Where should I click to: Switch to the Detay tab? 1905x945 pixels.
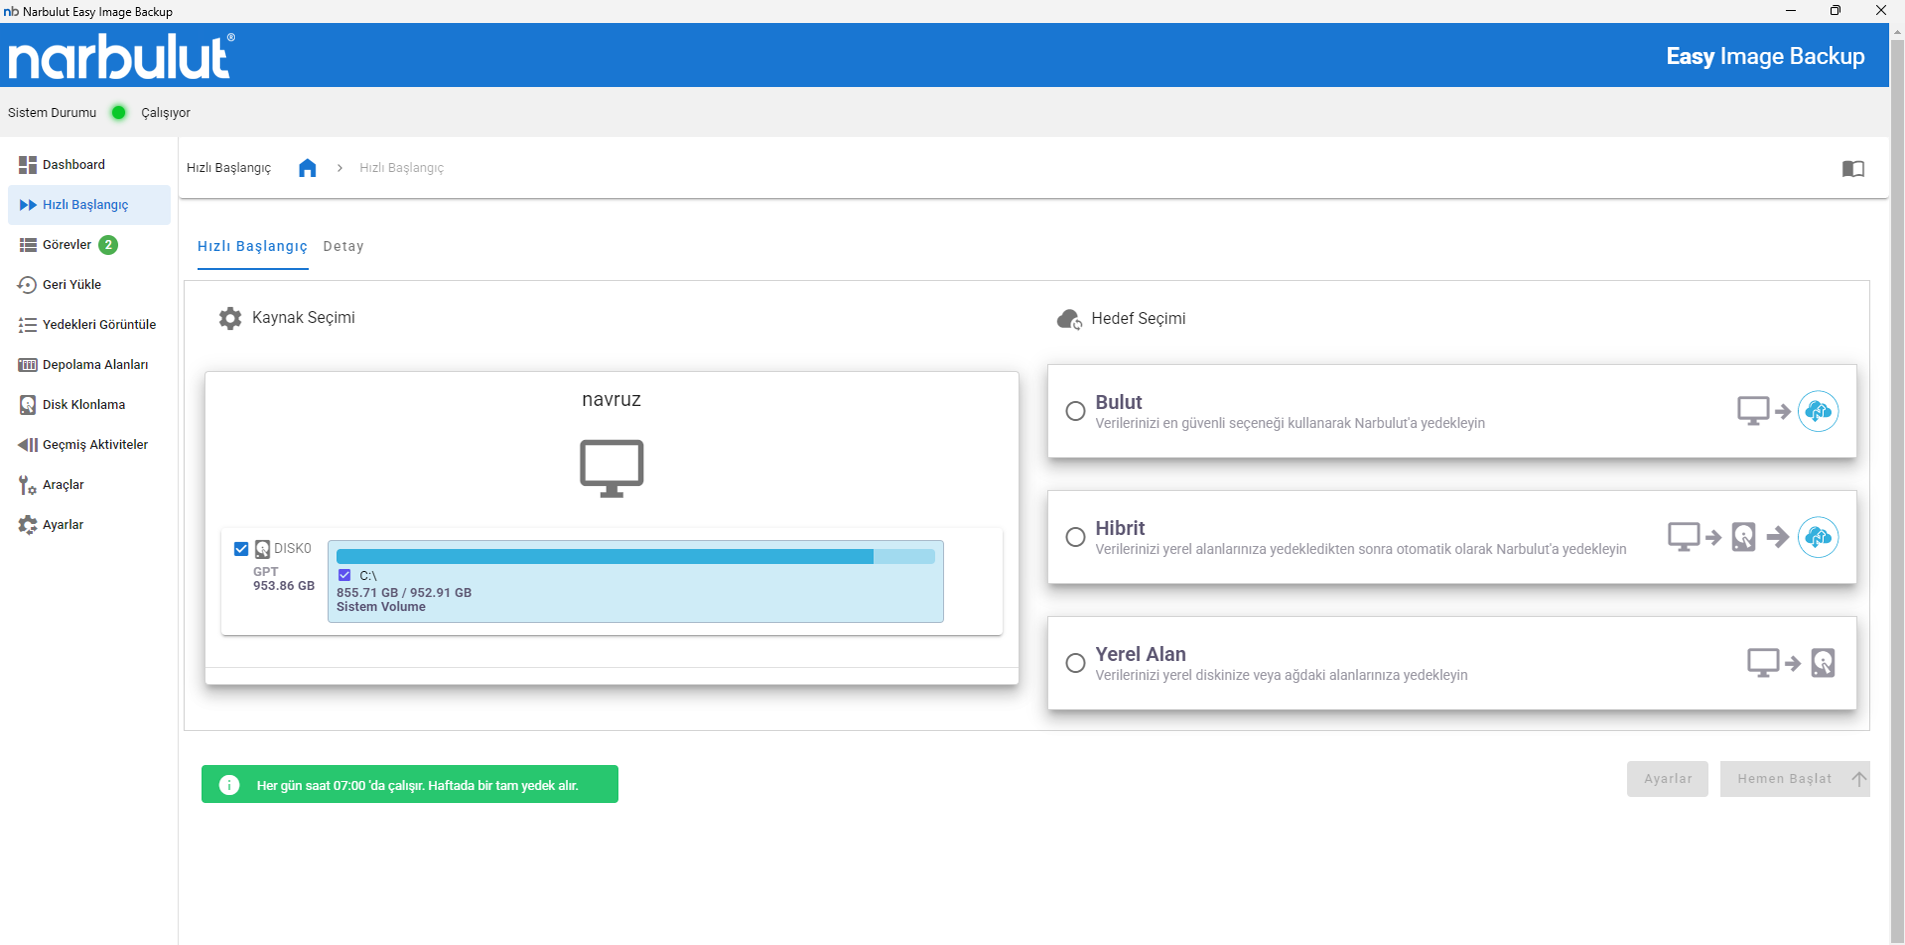point(343,247)
